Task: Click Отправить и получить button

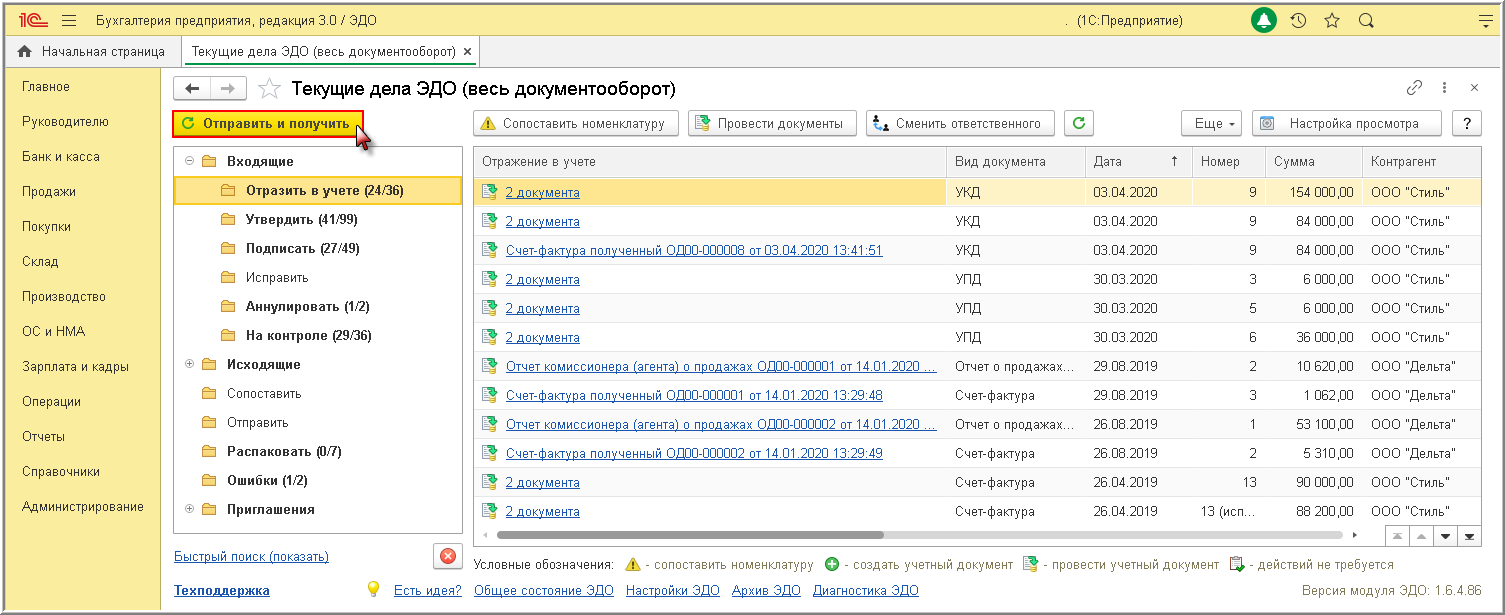Action: click(x=267, y=123)
